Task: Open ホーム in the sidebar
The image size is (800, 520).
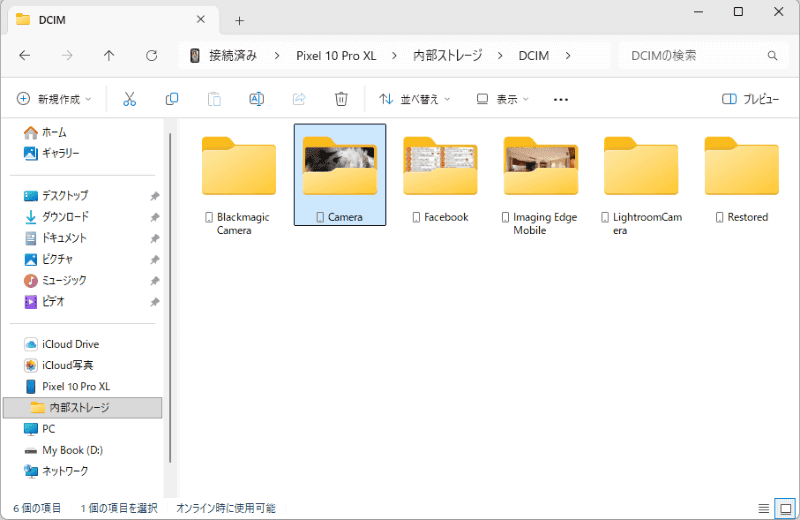Action: [45, 132]
